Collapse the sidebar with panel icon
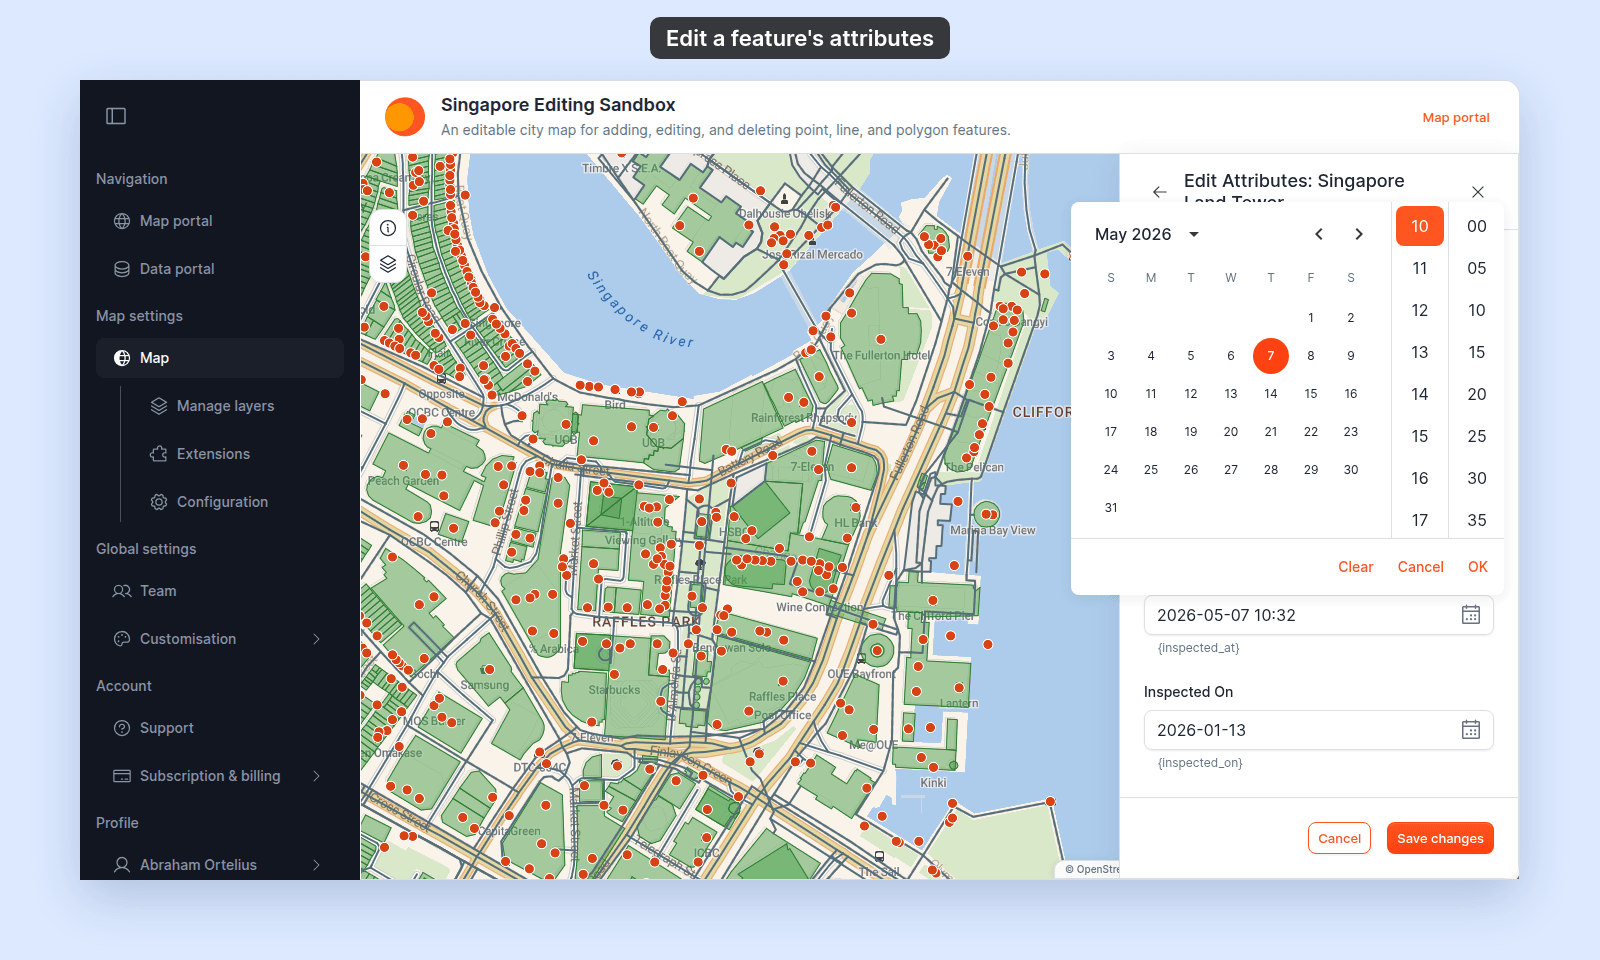This screenshot has width=1600, height=960. tap(116, 116)
